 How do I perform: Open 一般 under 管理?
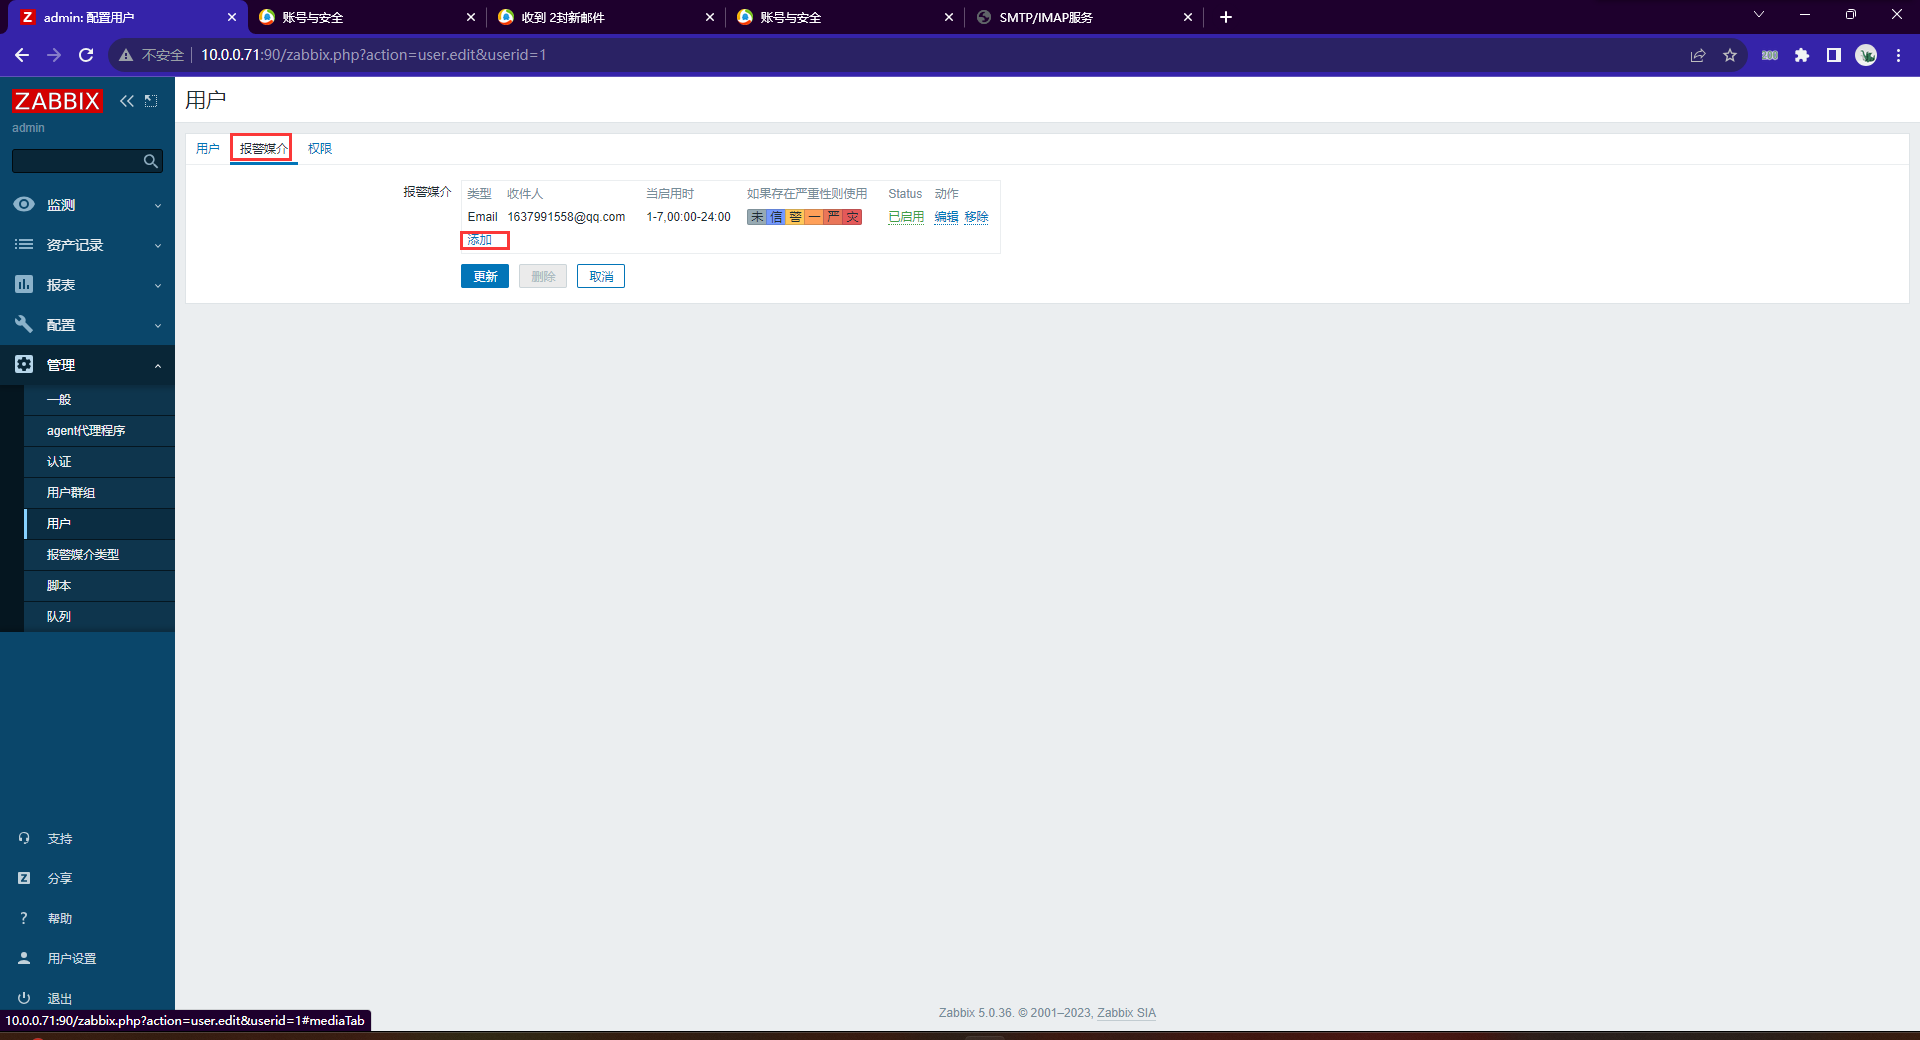click(99, 400)
